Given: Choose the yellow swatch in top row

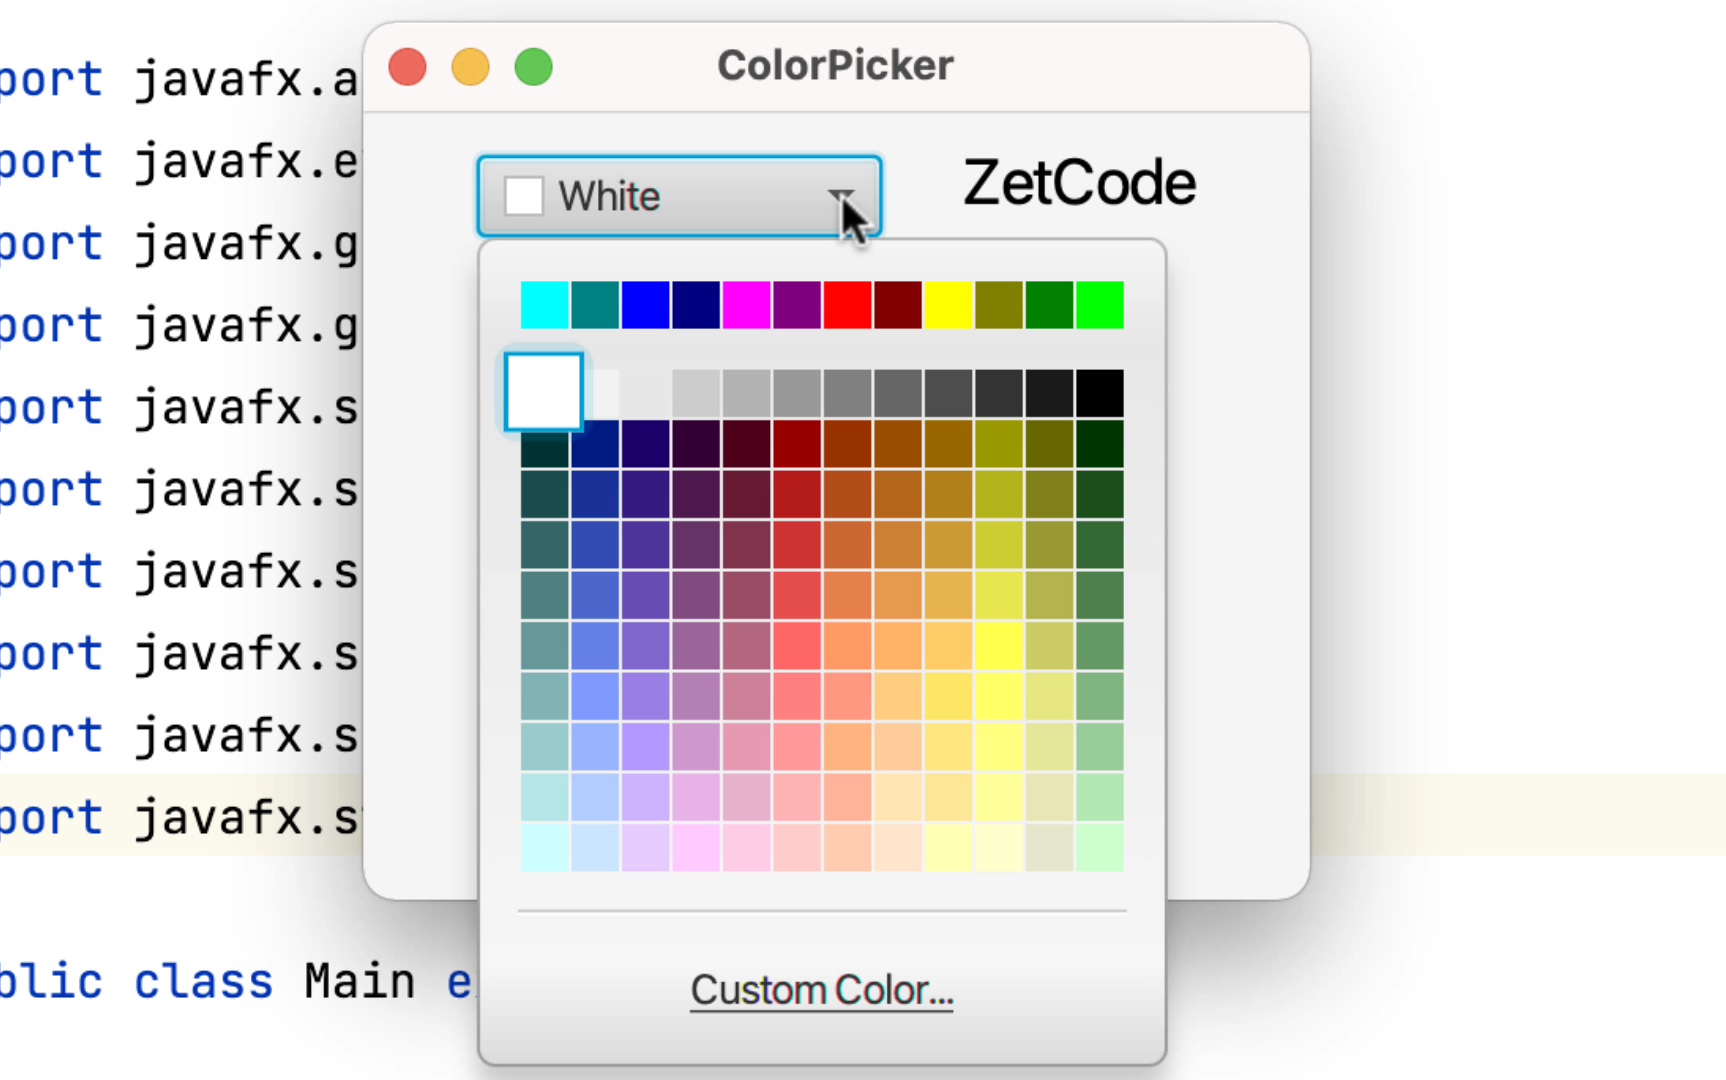Looking at the screenshot, I should point(948,305).
